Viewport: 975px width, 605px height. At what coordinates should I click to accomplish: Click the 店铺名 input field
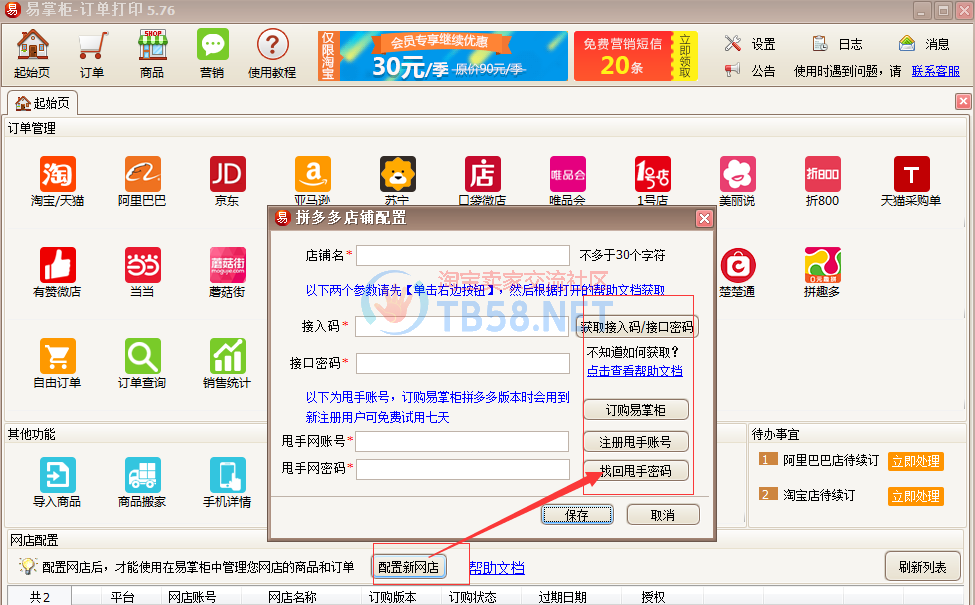[x=463, y=256]
